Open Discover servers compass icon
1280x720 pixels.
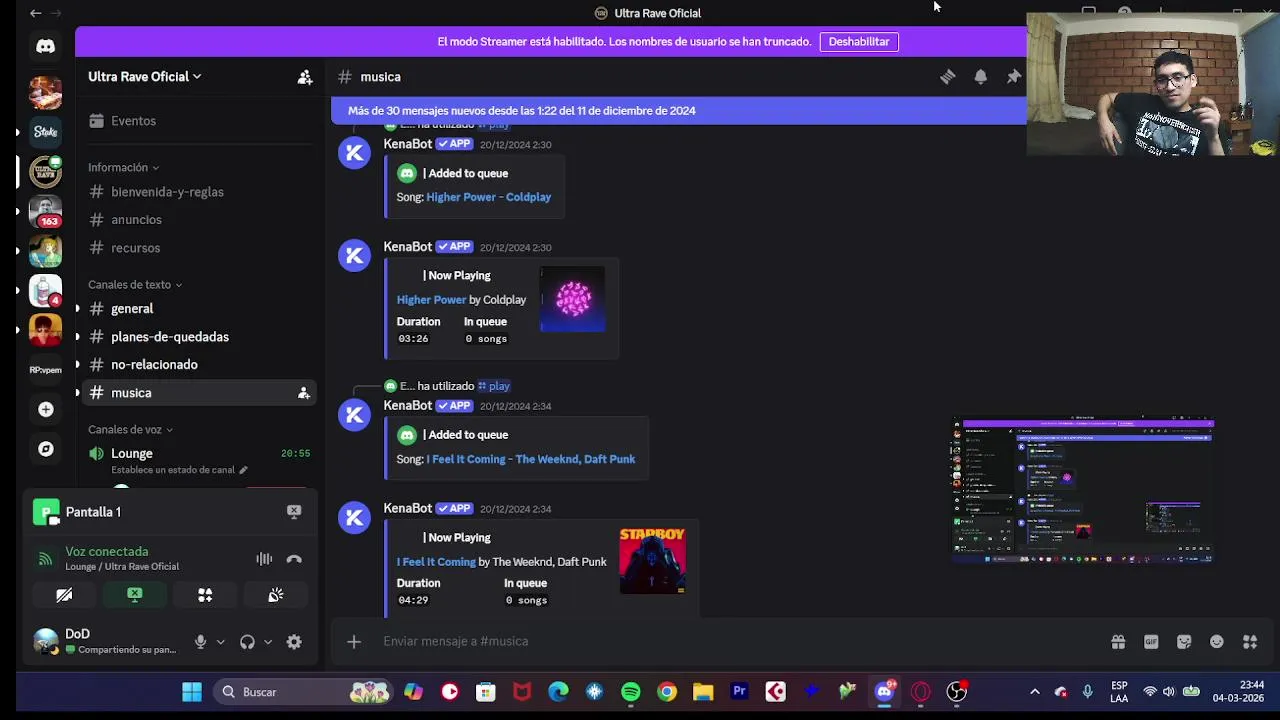click(x=45, y=449)
